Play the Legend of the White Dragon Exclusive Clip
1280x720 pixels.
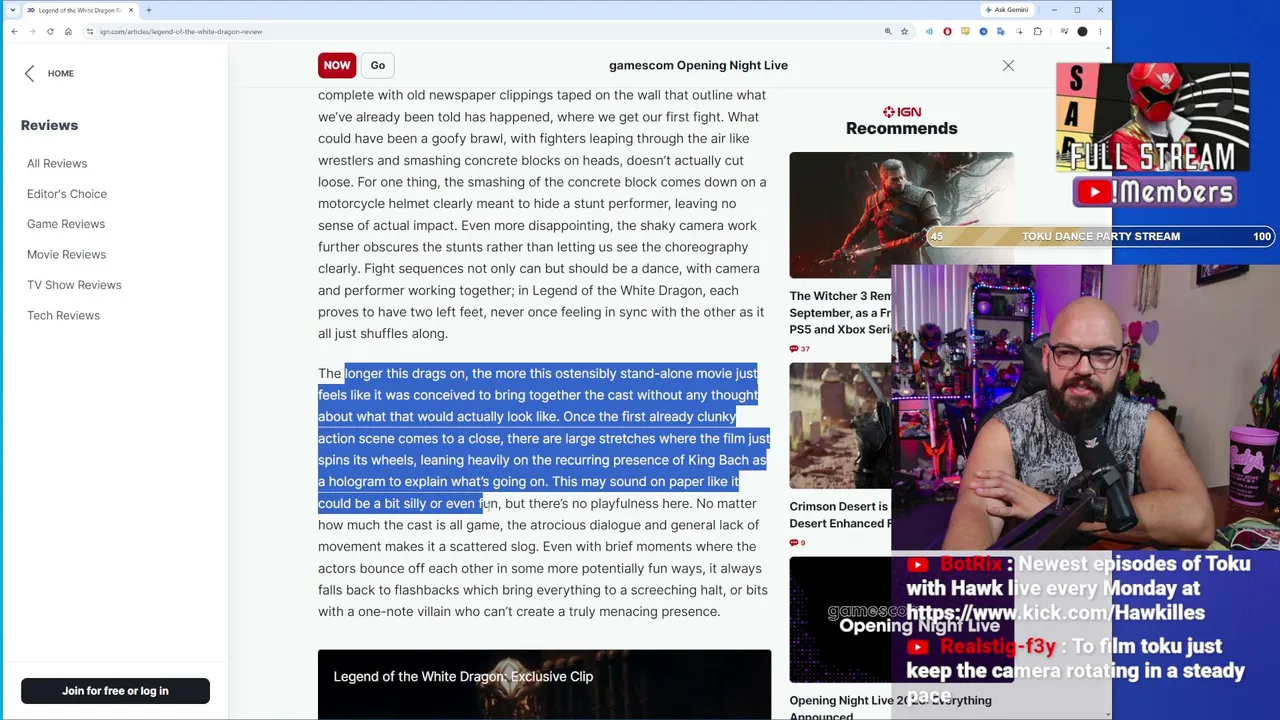(544, 685)
